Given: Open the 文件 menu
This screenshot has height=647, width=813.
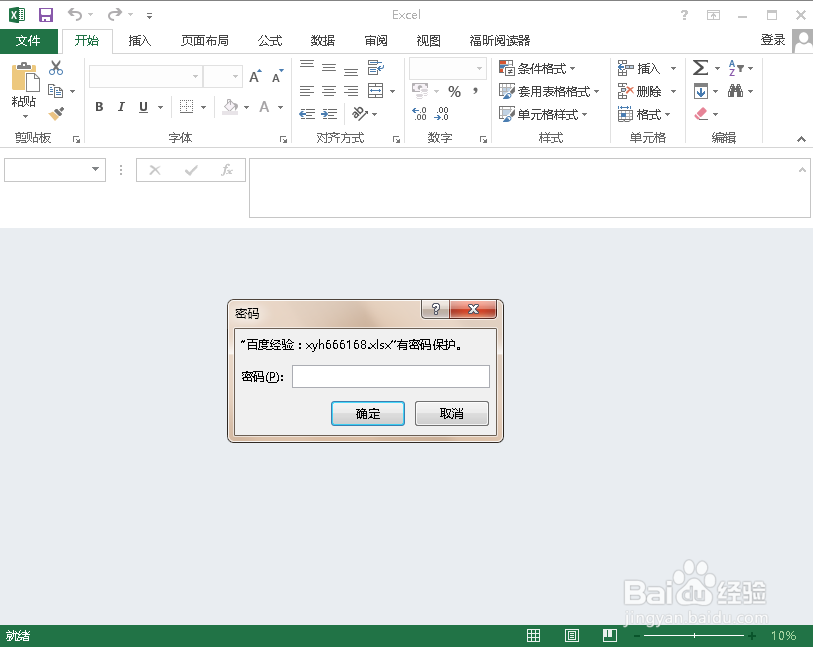Looking at the screenshot, I should [29, 41].
